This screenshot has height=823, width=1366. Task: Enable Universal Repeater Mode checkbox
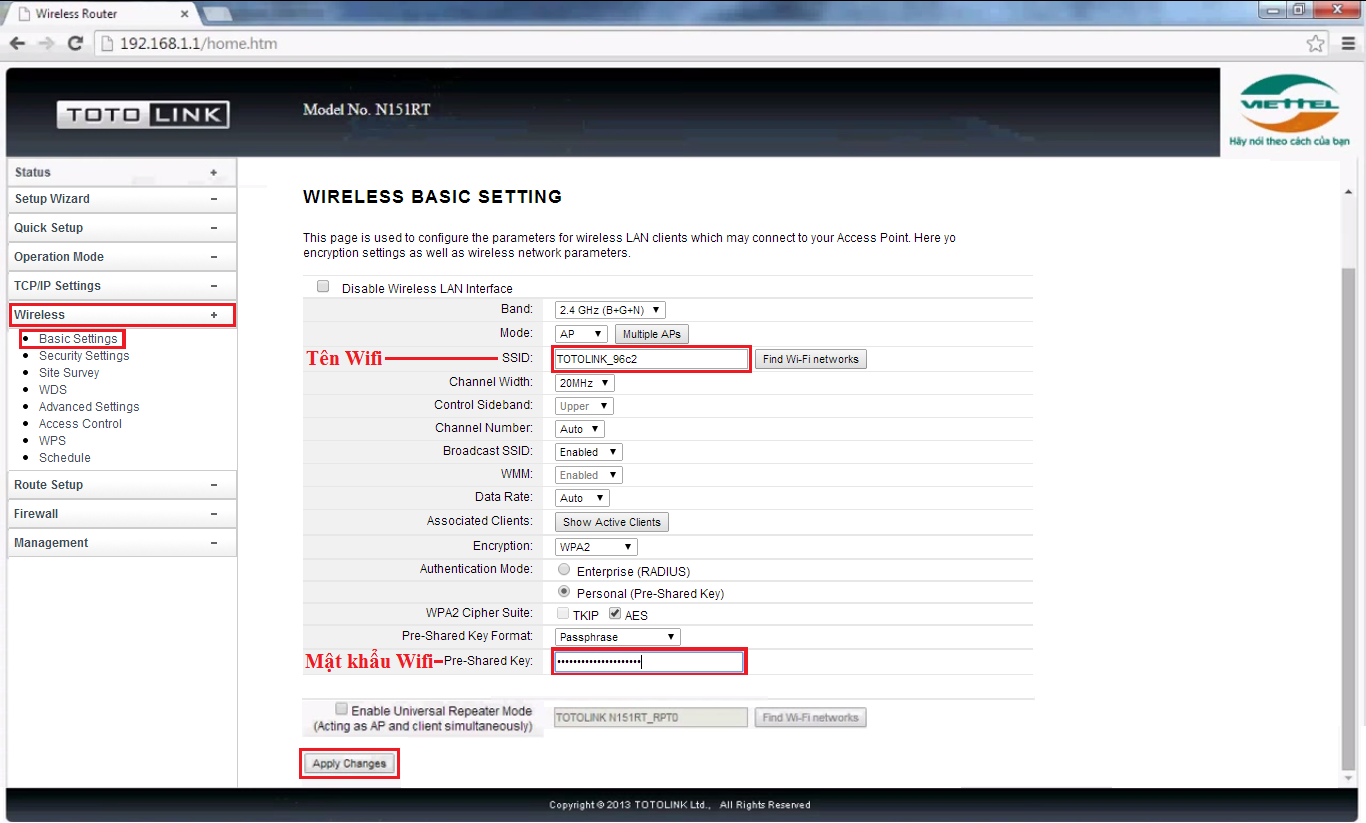342,709
